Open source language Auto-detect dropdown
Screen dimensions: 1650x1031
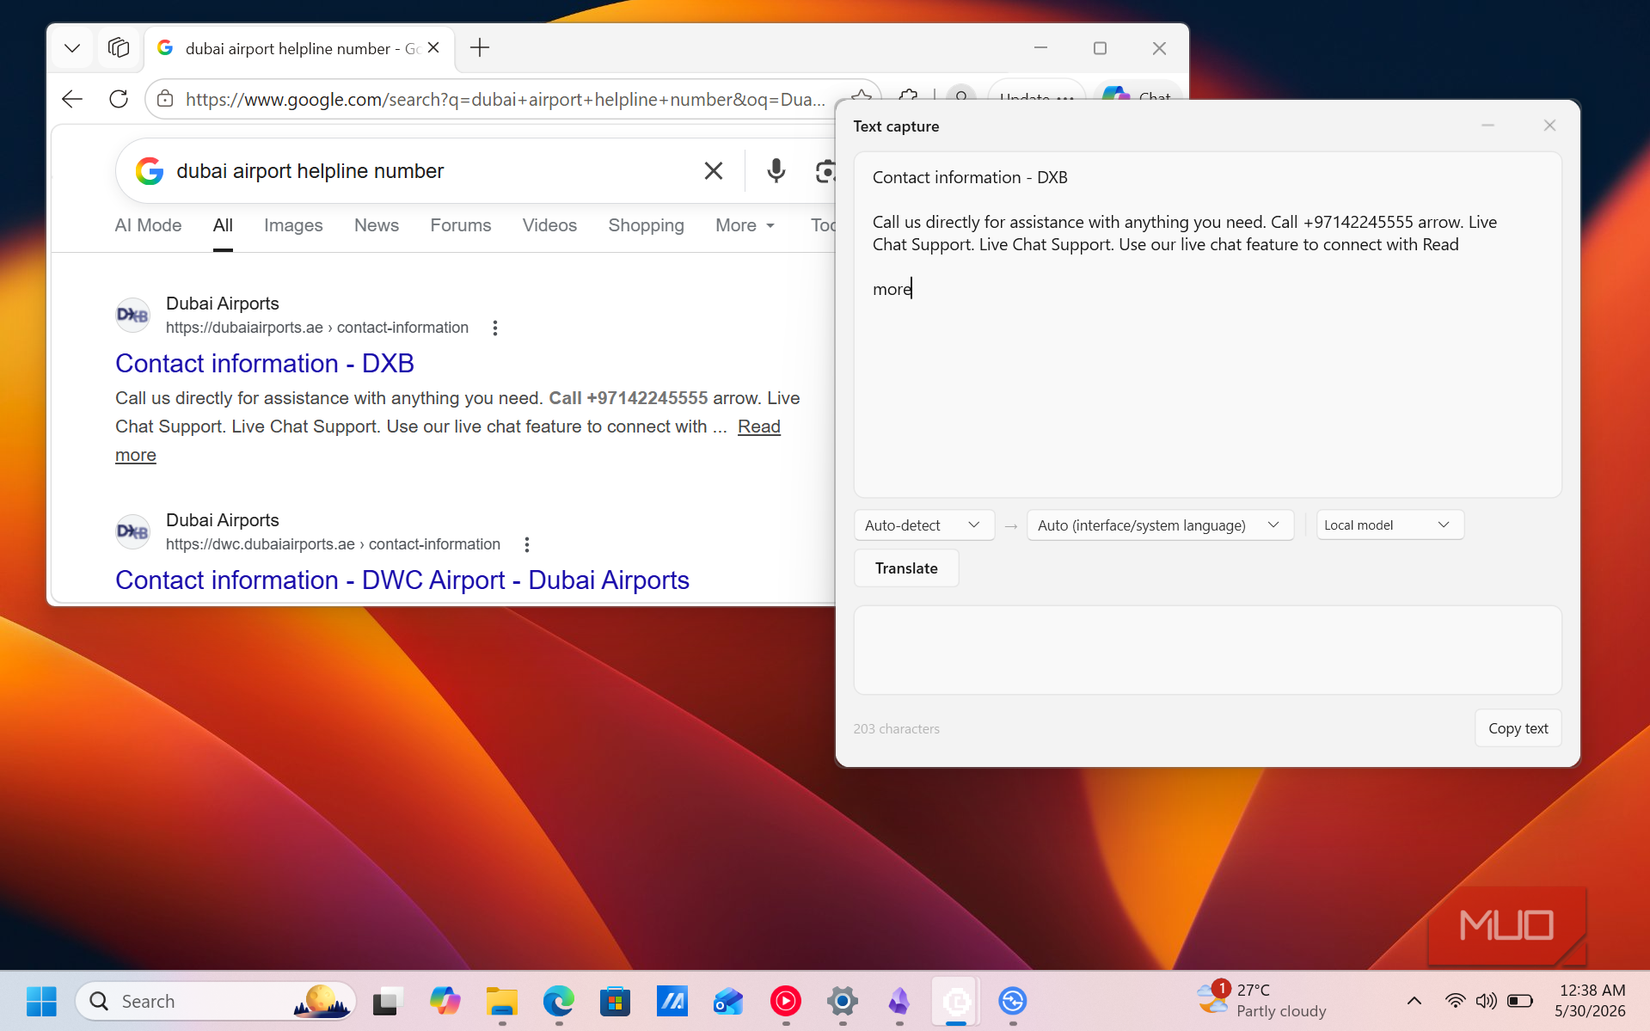(923, 525)
